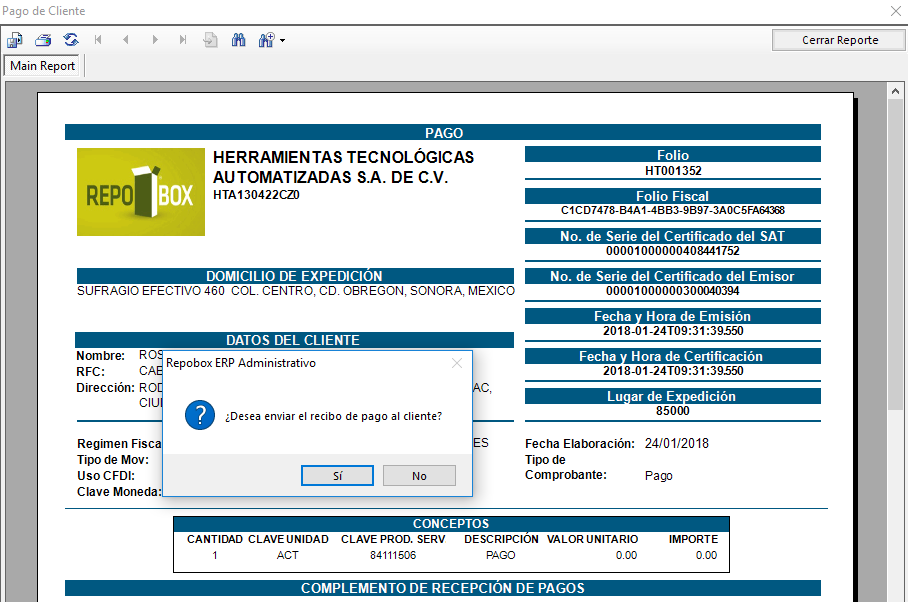Click the IMPORTE column header
The width and height of the screenshot is (908, 602).
(x=693, y=539)
